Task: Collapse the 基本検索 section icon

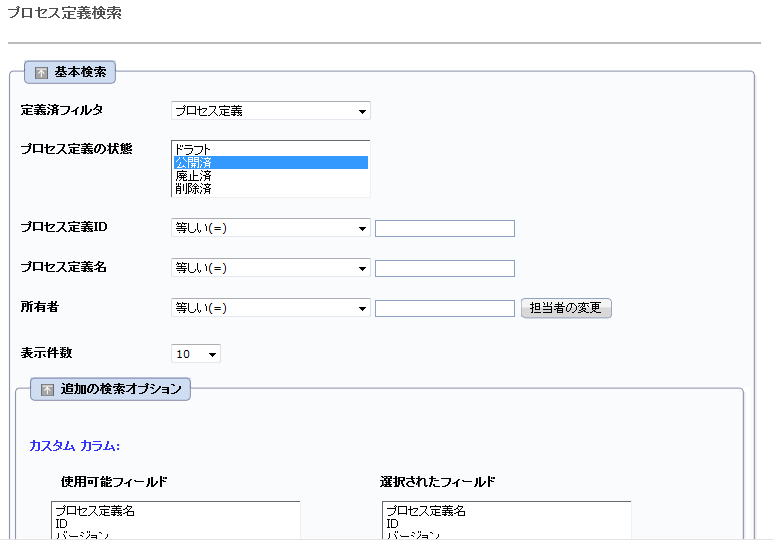Action: (41, 73)
